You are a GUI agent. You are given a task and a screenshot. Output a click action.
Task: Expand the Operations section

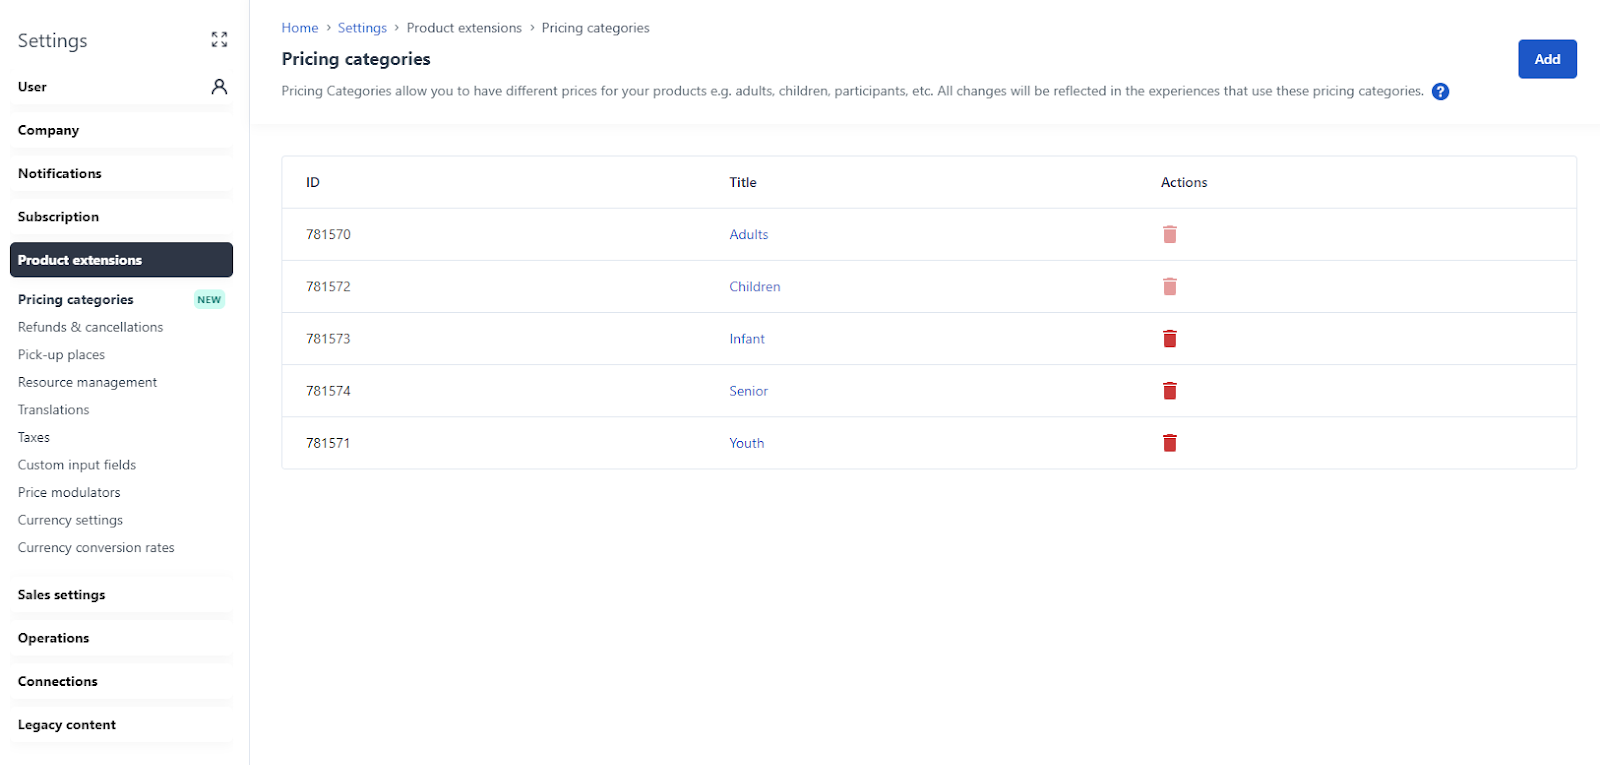pyautogui.click(x=54, y=638)
